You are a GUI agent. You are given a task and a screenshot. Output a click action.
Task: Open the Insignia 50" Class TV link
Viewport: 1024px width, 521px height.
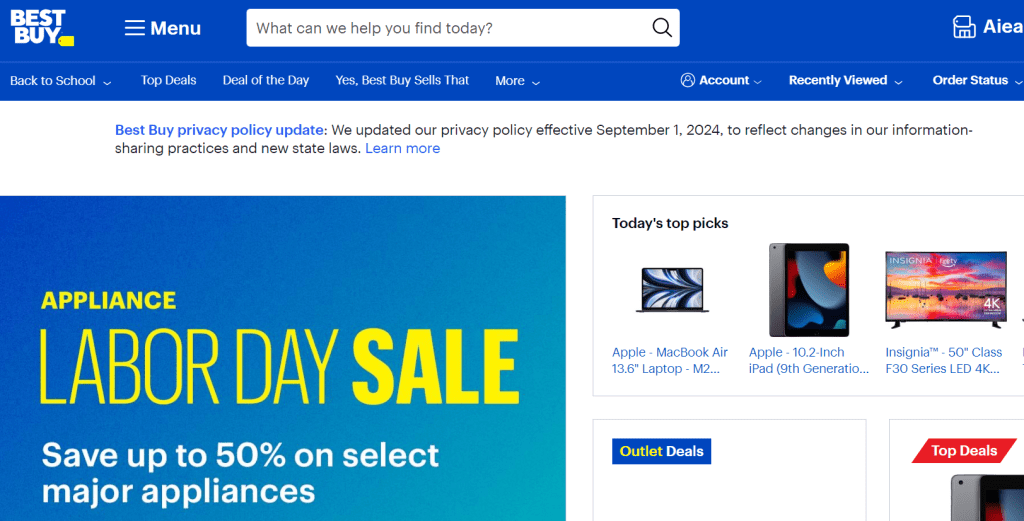tap(943, 360)
